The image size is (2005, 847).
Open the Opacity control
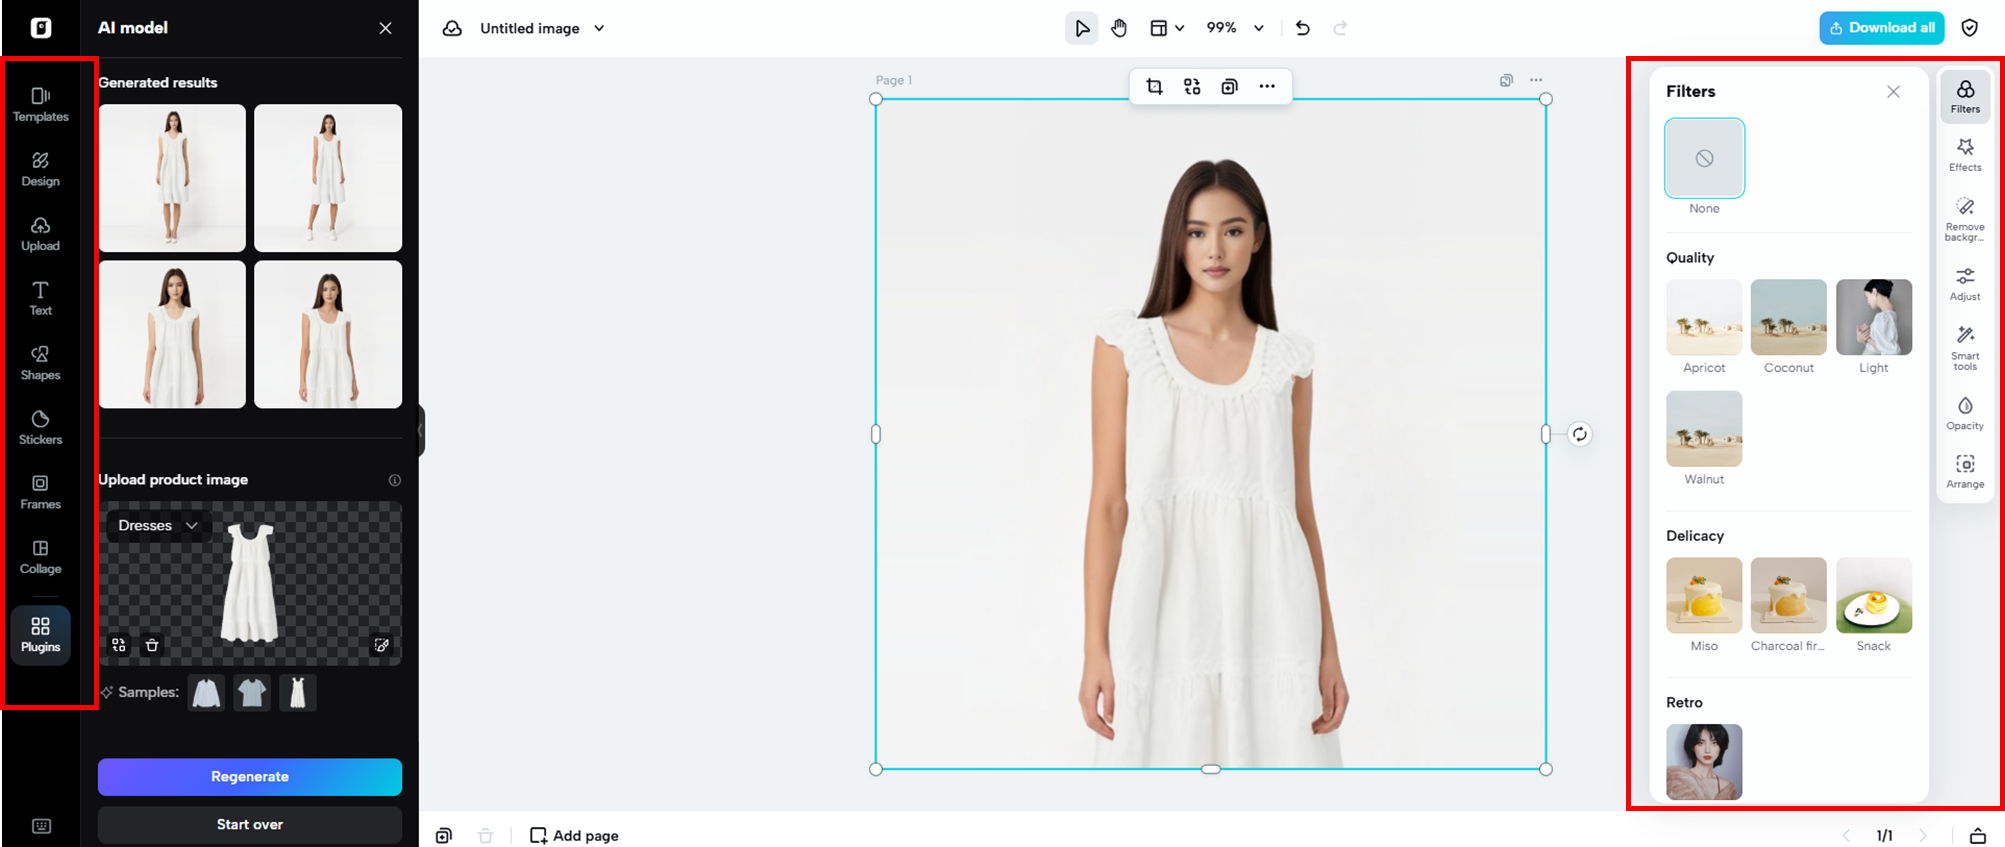[1965, 413]
